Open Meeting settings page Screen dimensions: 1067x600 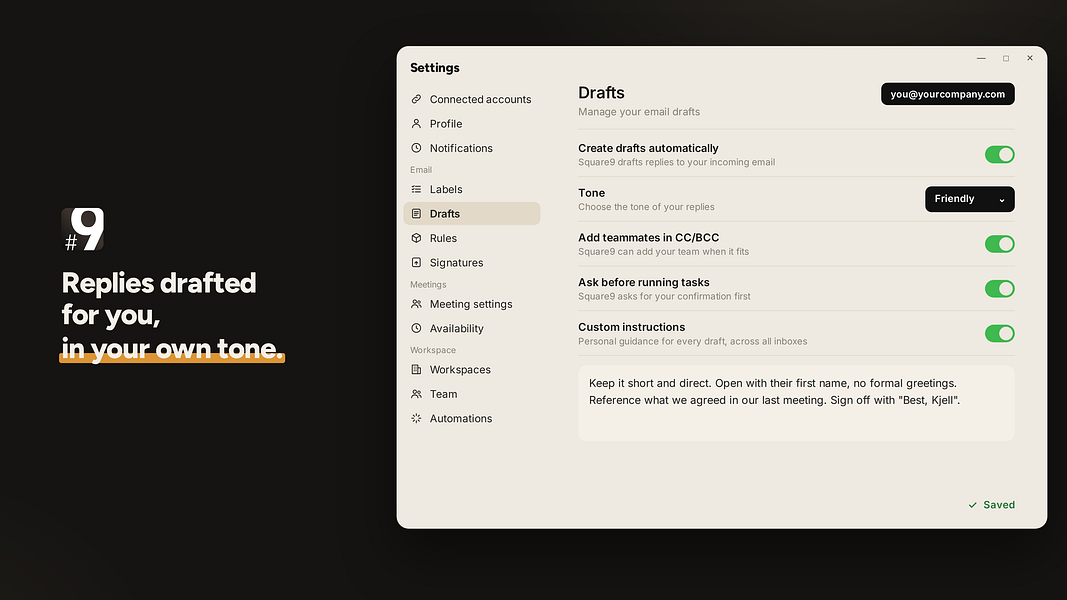point(472,304)
